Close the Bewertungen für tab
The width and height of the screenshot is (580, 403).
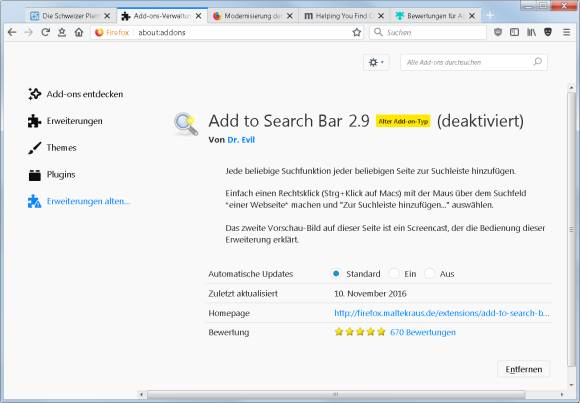point(472,16)
